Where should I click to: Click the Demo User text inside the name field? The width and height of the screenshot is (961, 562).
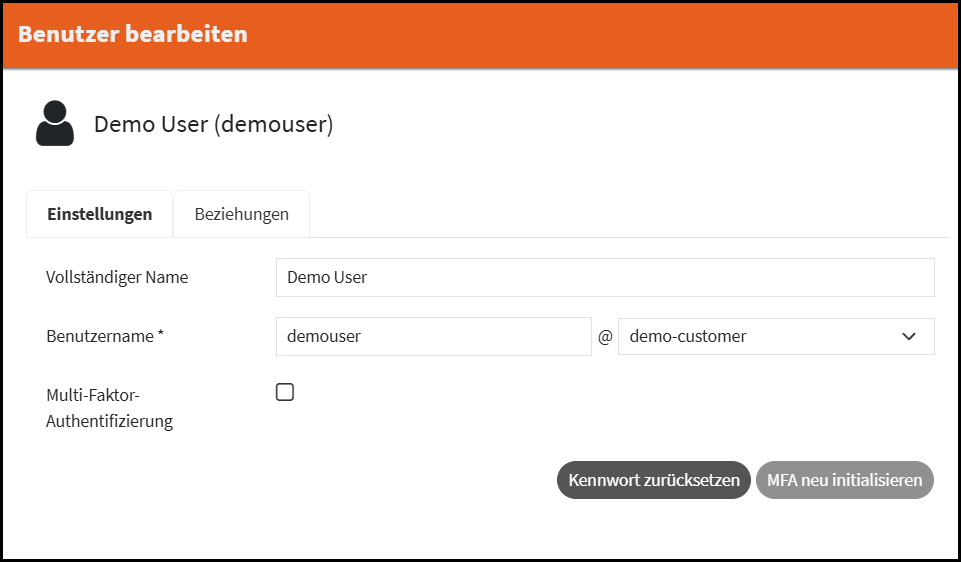(327, 278)
